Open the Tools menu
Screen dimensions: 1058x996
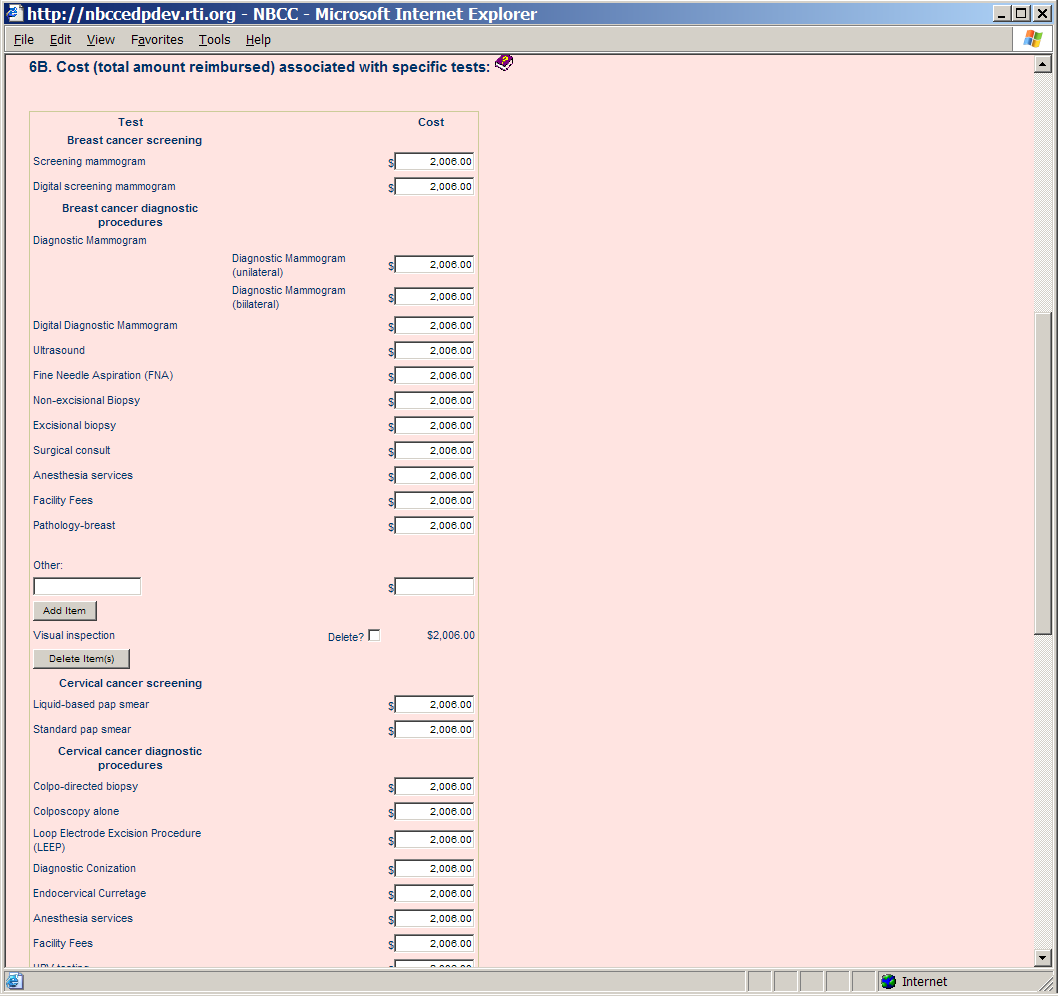(215, 40)
